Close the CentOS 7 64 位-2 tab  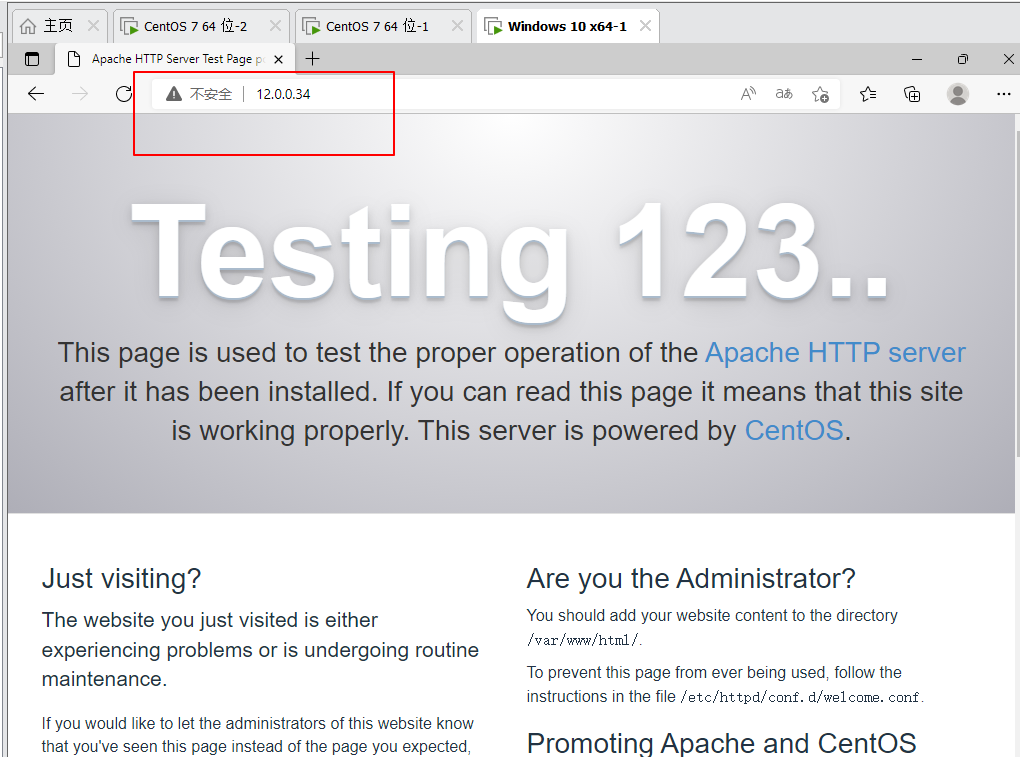pyautogui.click(x=275, y=25)
